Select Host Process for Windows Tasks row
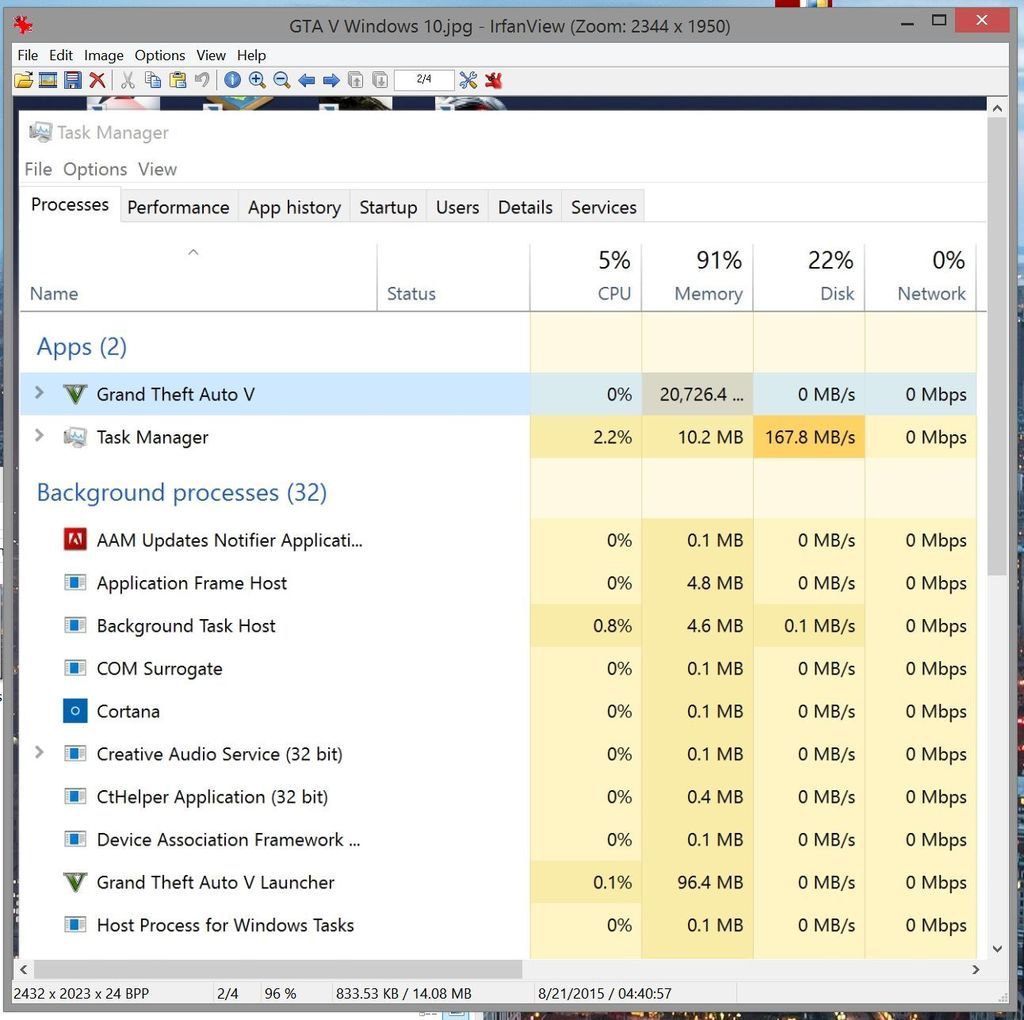The height and width of the screenshot is (1020, 1024). click(499, 925)
